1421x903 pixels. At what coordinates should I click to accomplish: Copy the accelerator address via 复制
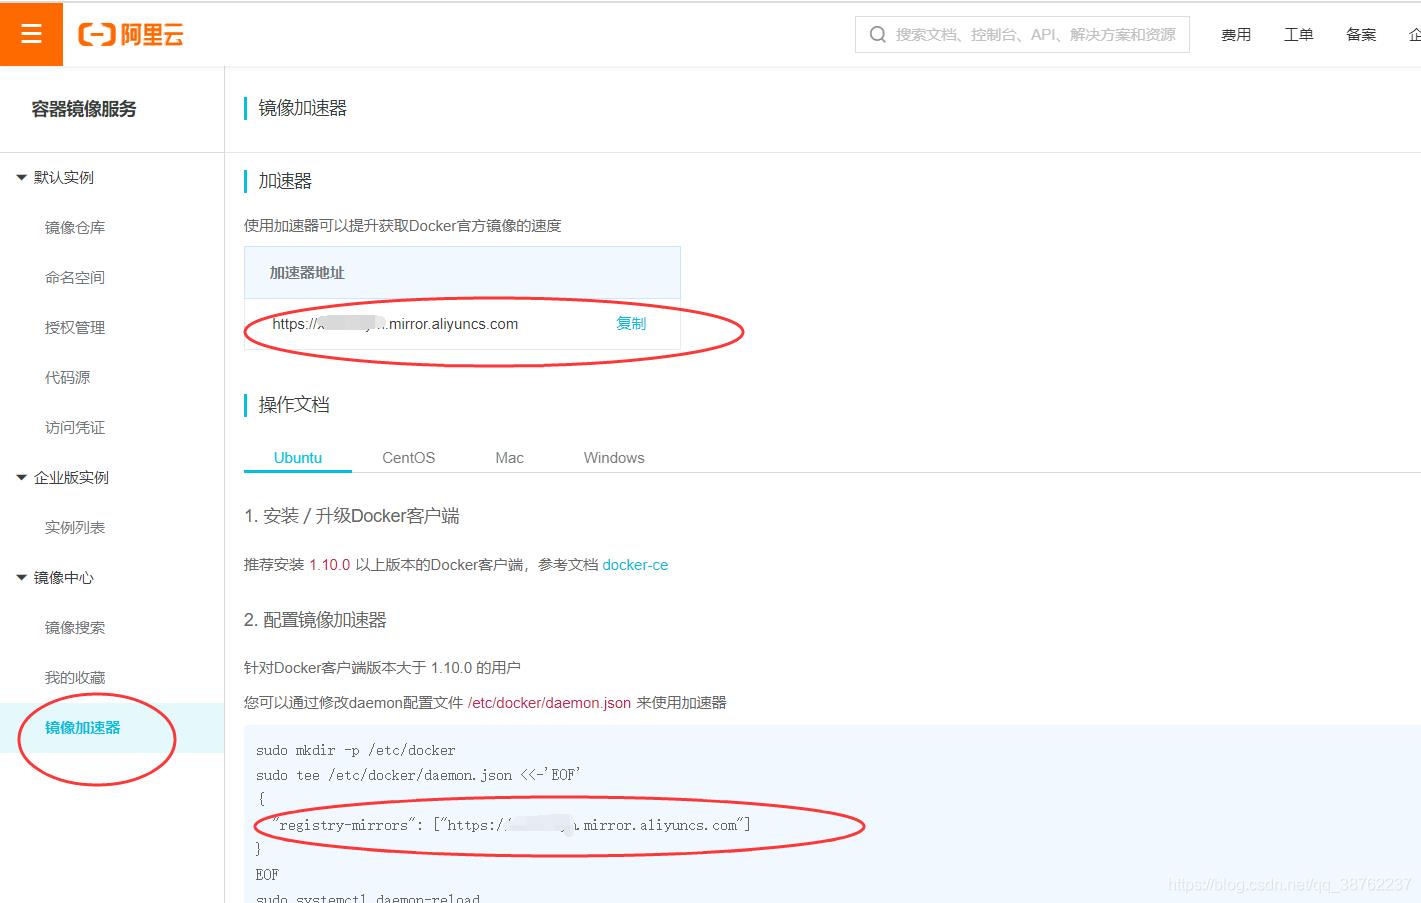tap(631, 323)
